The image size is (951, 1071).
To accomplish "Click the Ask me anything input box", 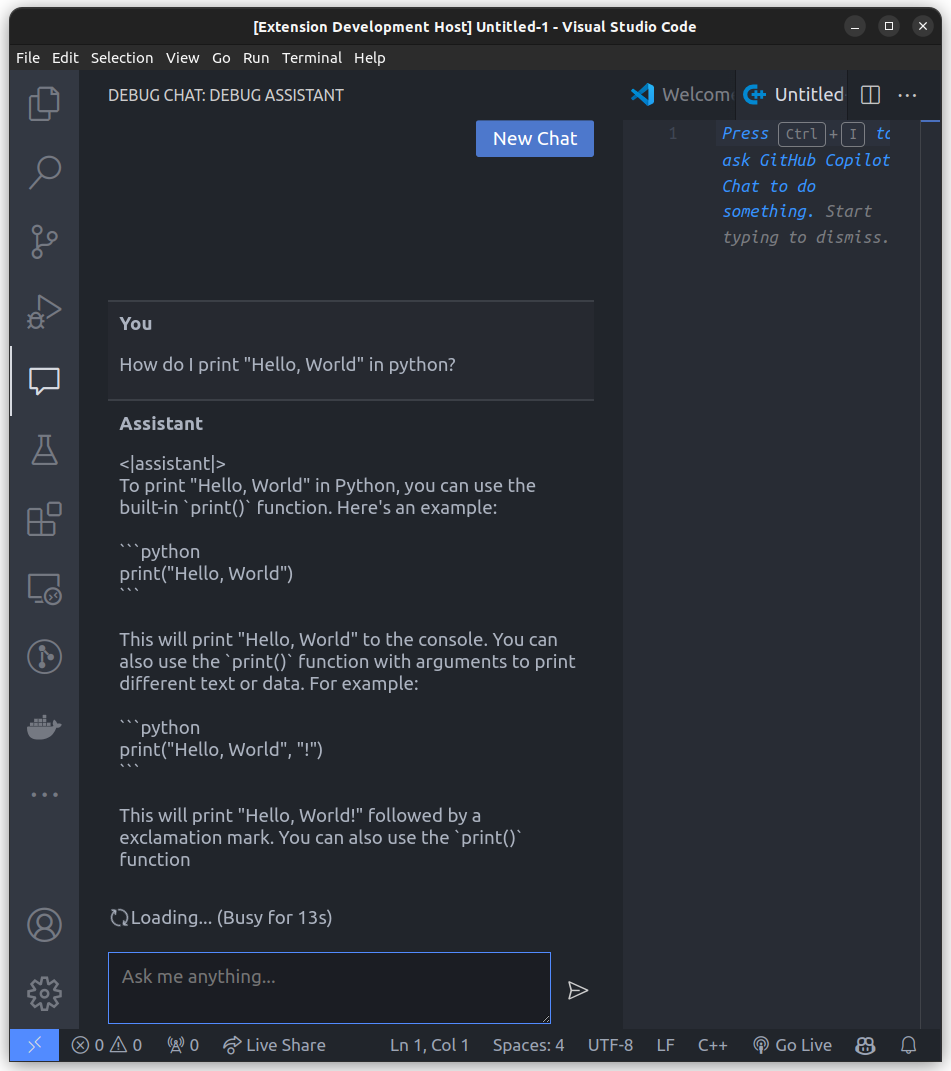I will pyautogui.click(x=329, y=988).
